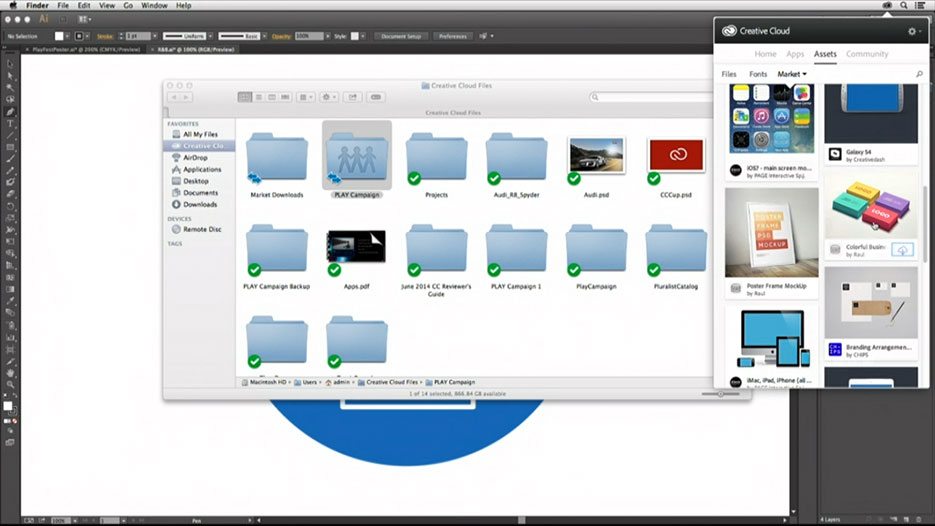Switch Finder to list view
Image resolution: width=935 pixels, height=526 pixels.
point(258,97)
